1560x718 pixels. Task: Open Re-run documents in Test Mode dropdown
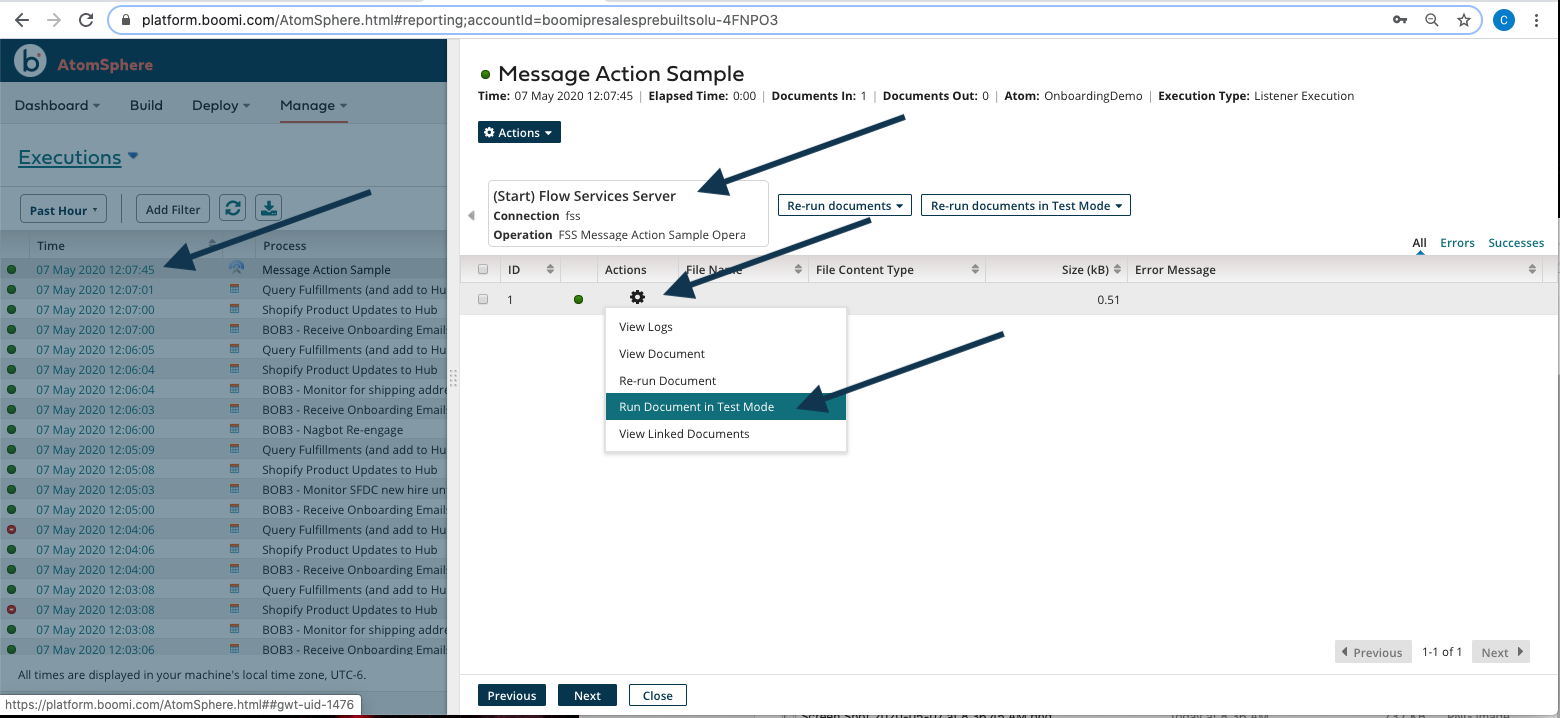(1026, 205)
